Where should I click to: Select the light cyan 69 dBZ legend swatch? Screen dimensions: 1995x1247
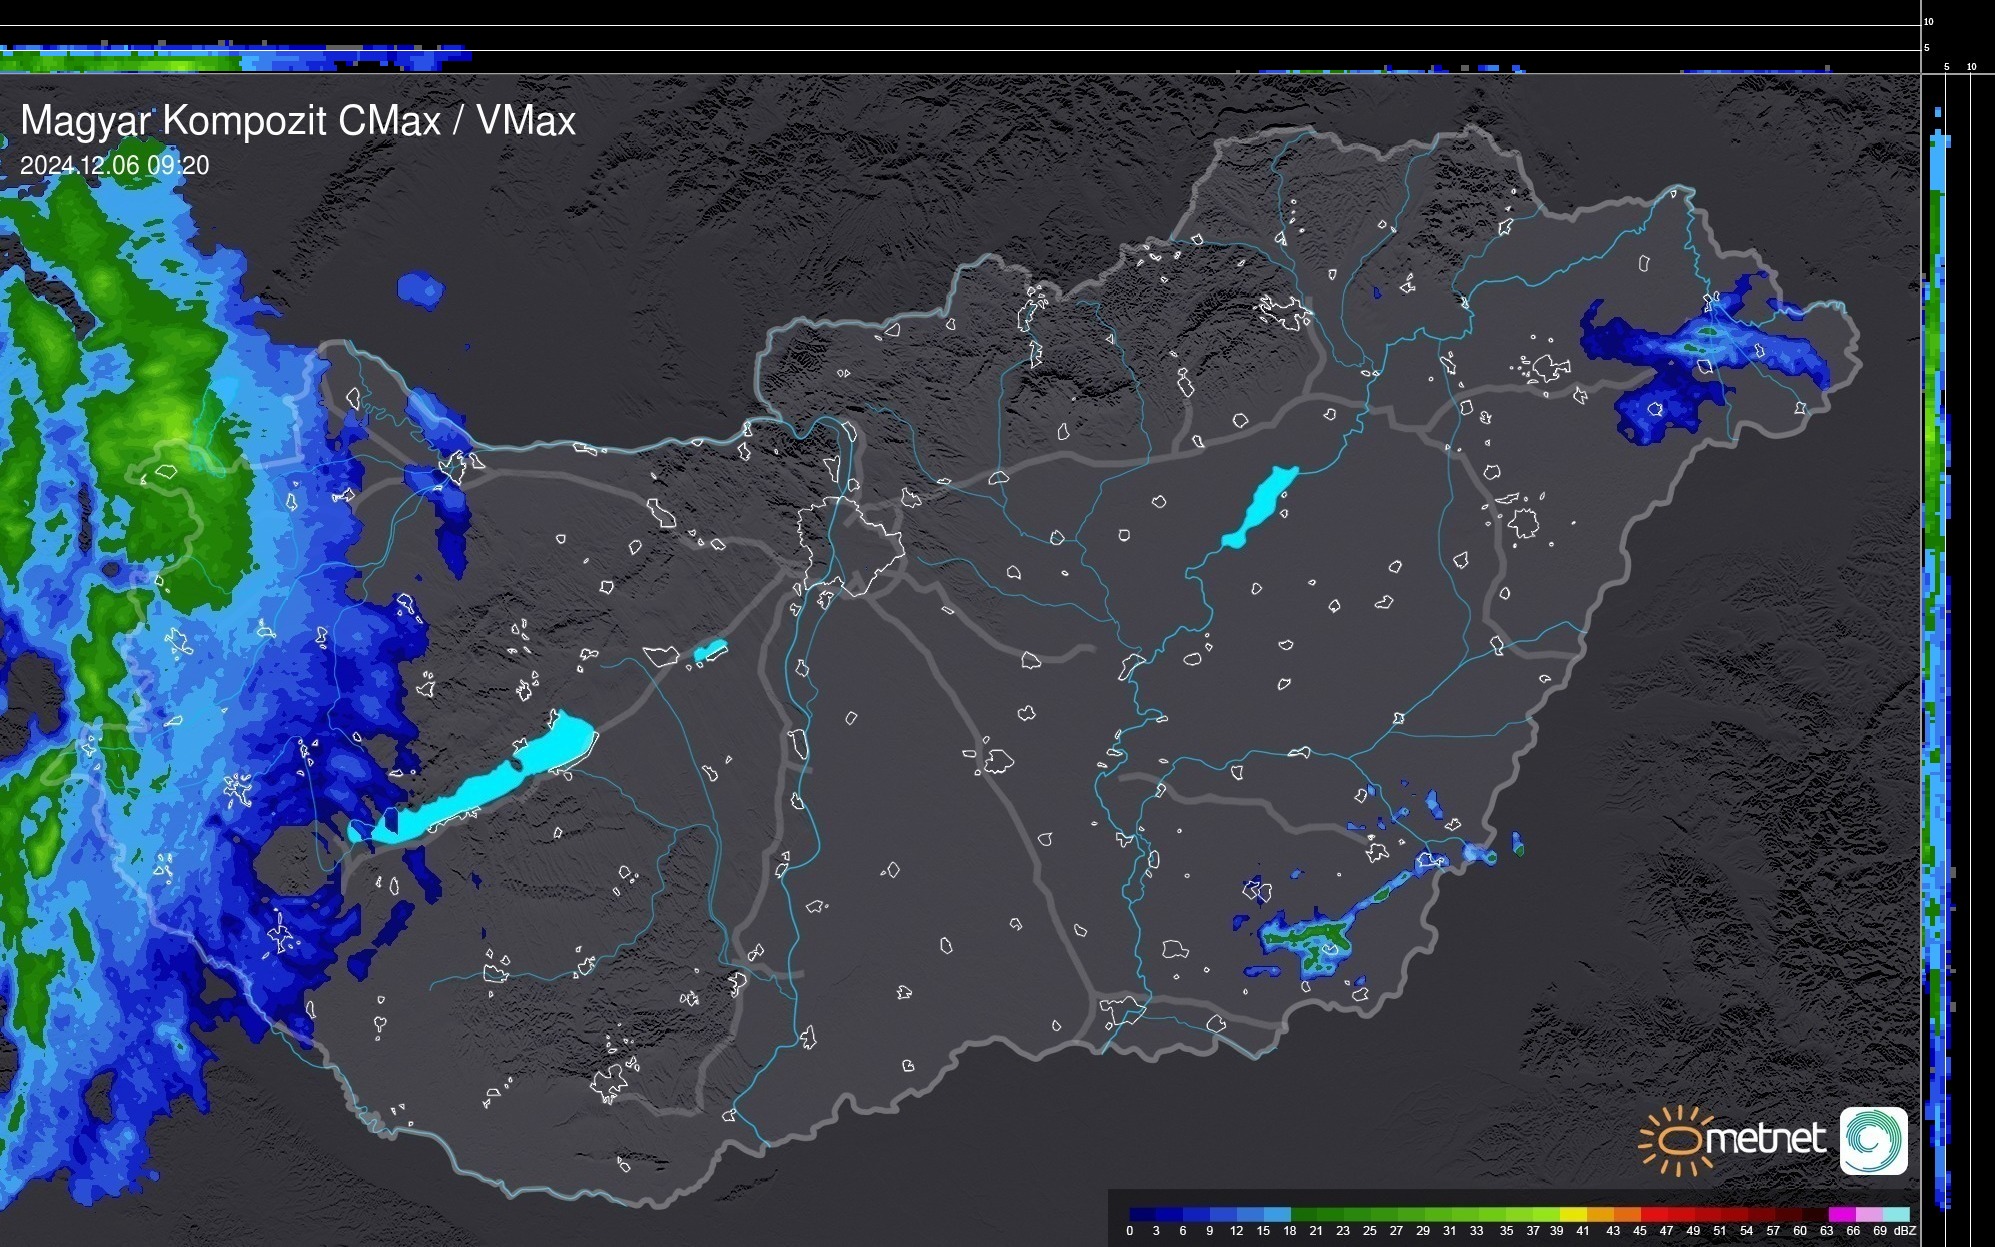1895,1214
